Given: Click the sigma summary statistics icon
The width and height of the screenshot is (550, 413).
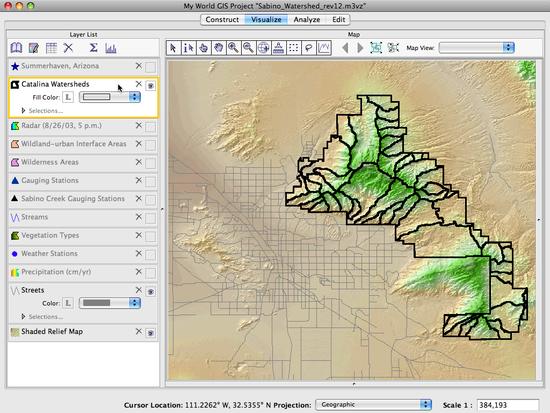Looking at the screenshot, I should 93,48.
